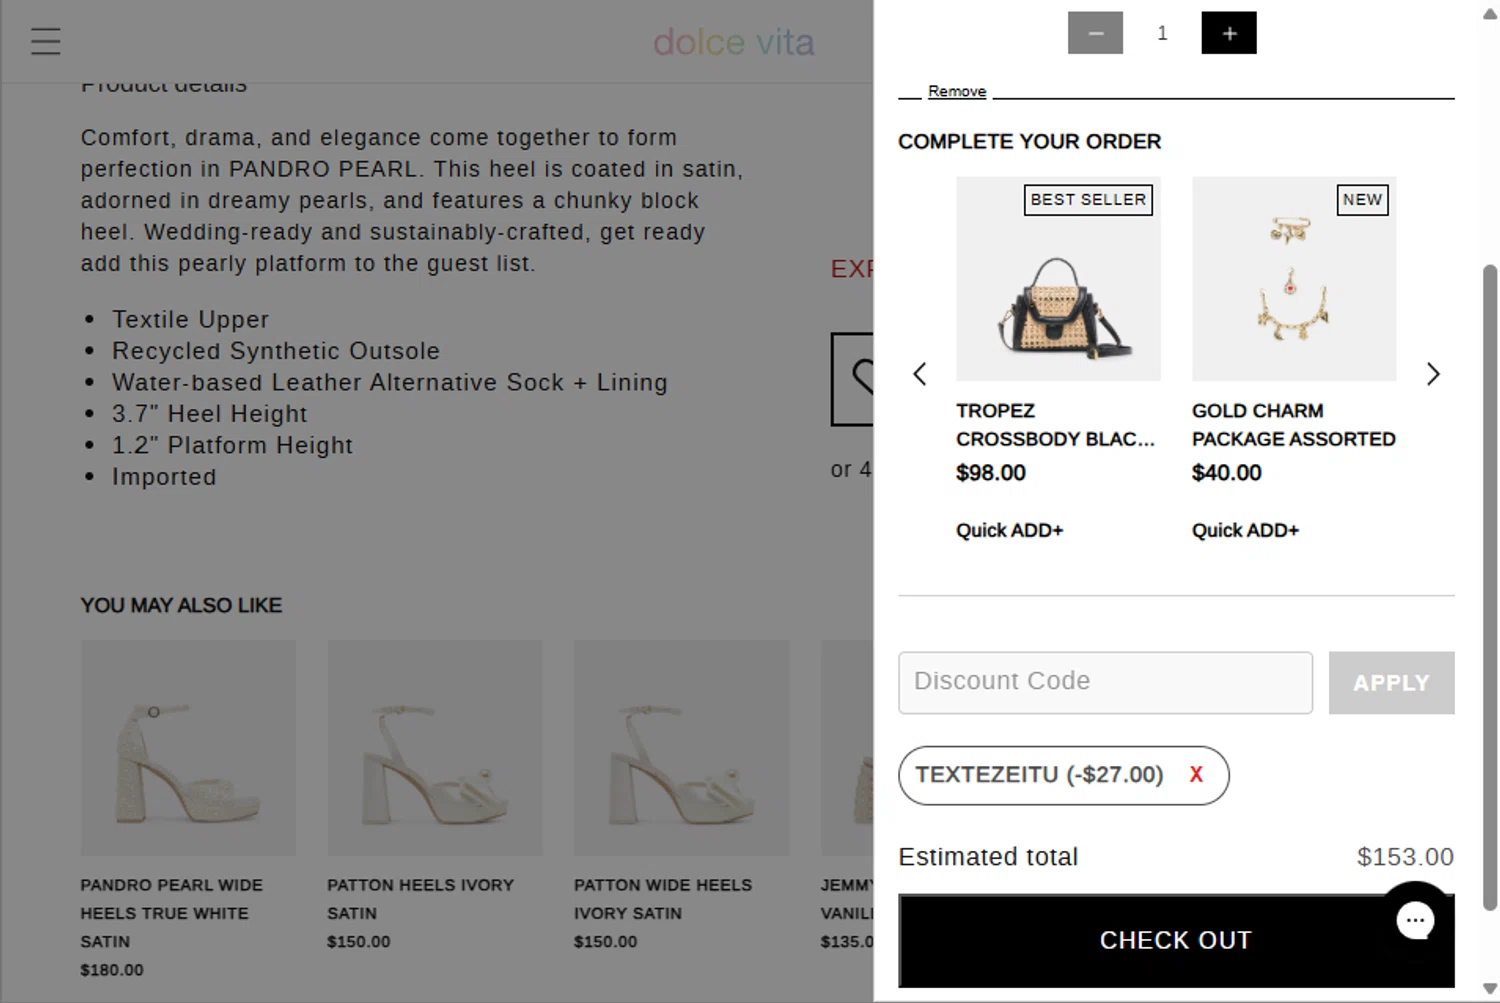Select the '3.7" Heel Height' bullet
1500x1003 pixels.
(x=209, y=414)
